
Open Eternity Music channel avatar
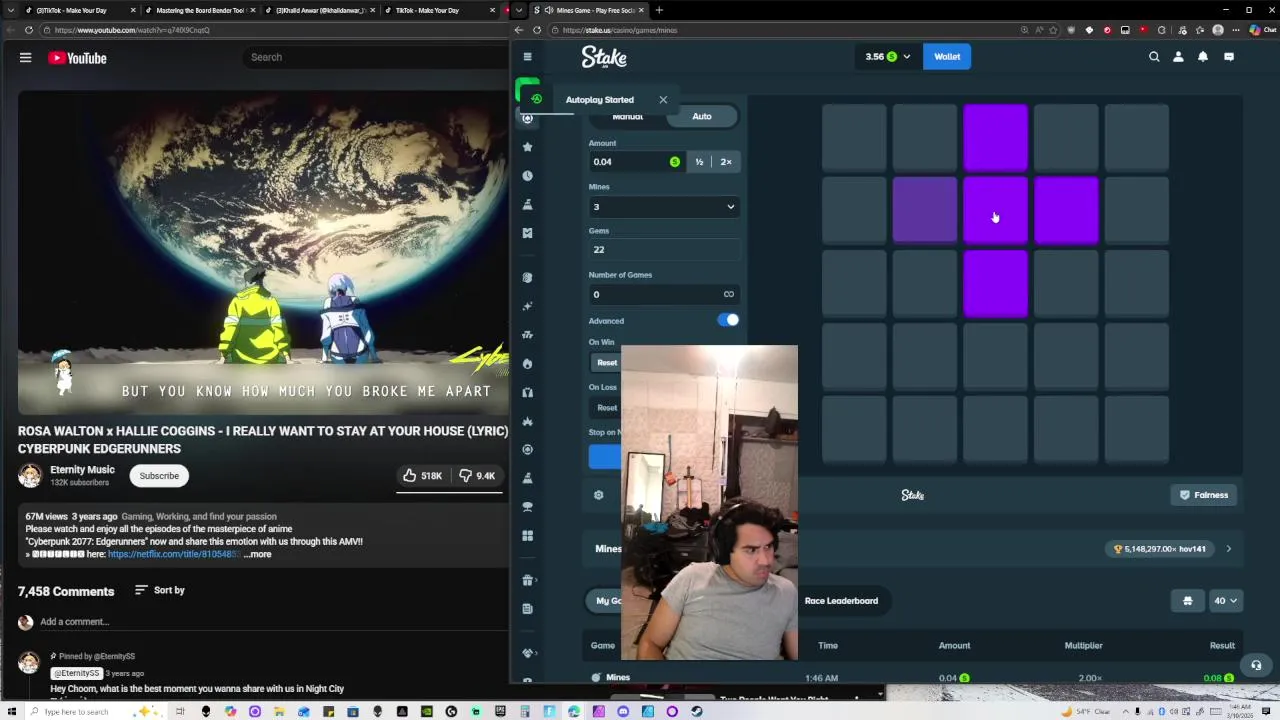(x=30, y=476)
